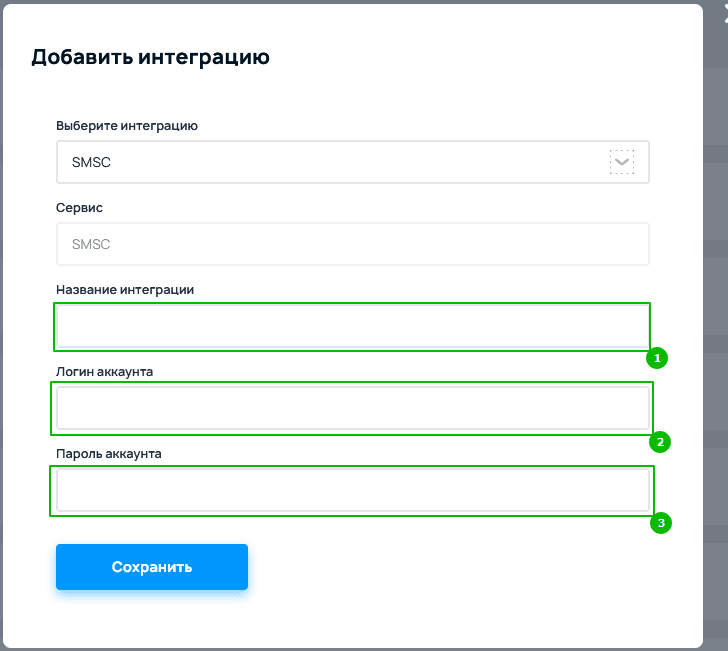Click the 'Добавить интеграцию' dialog title

[x=150, y=57]
